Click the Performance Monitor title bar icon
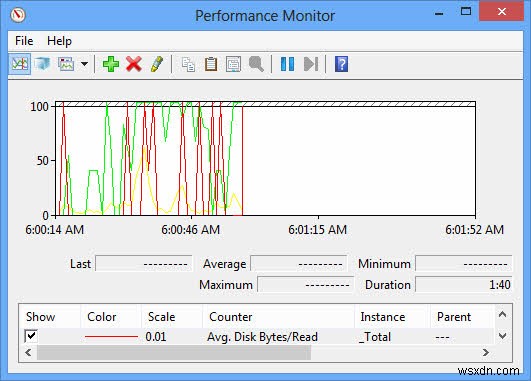The height and width of the screenshot is (381, 531). tap(18, 16)
